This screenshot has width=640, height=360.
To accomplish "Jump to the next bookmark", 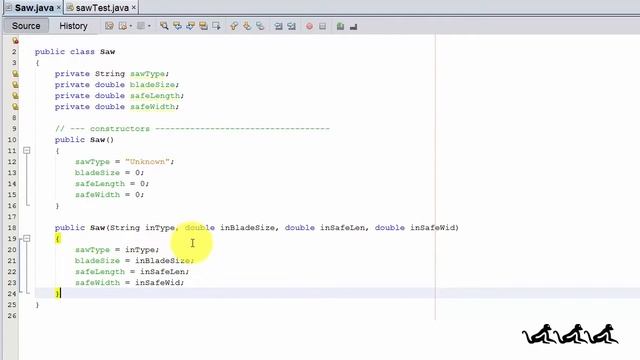I will click(x=247, y=26).
